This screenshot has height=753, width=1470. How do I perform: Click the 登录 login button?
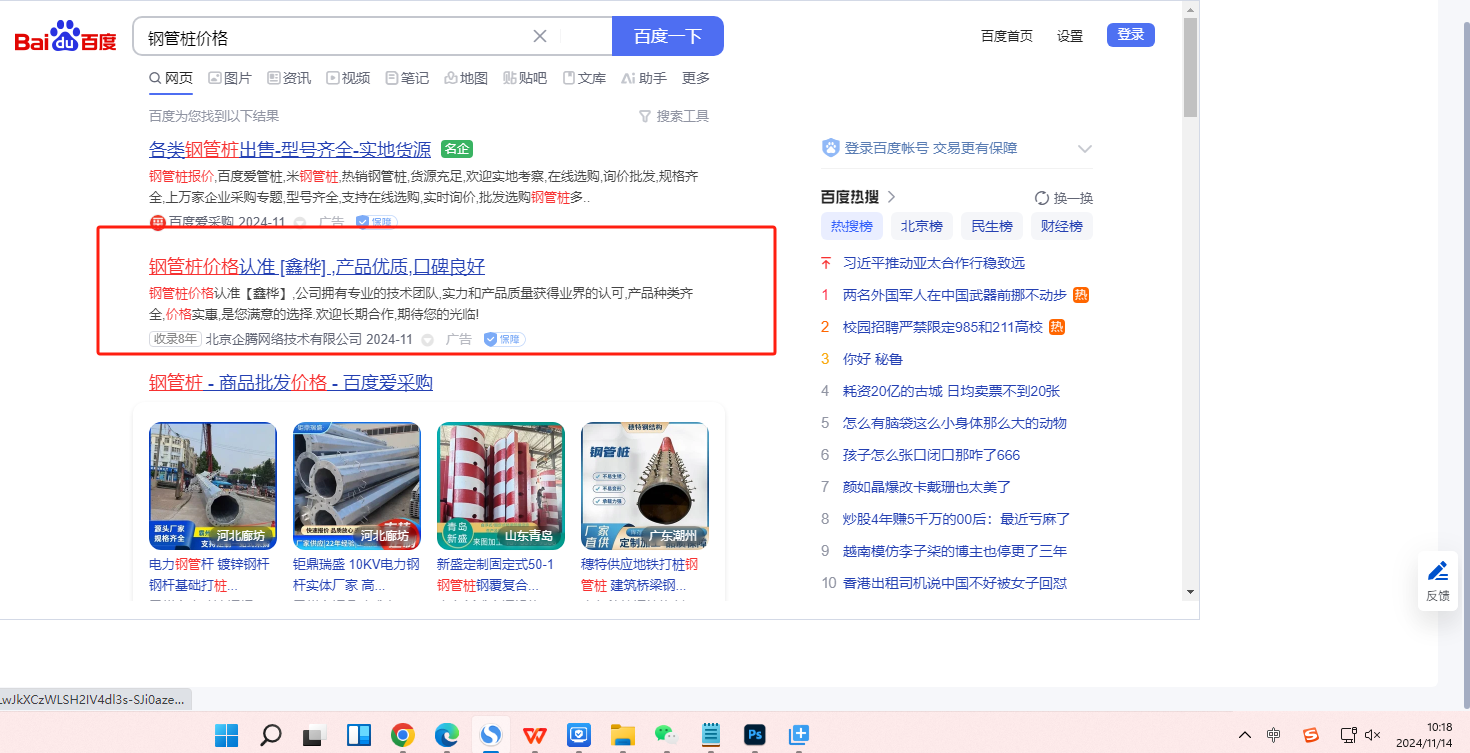pyautogui.click(x=1131, y=35)
